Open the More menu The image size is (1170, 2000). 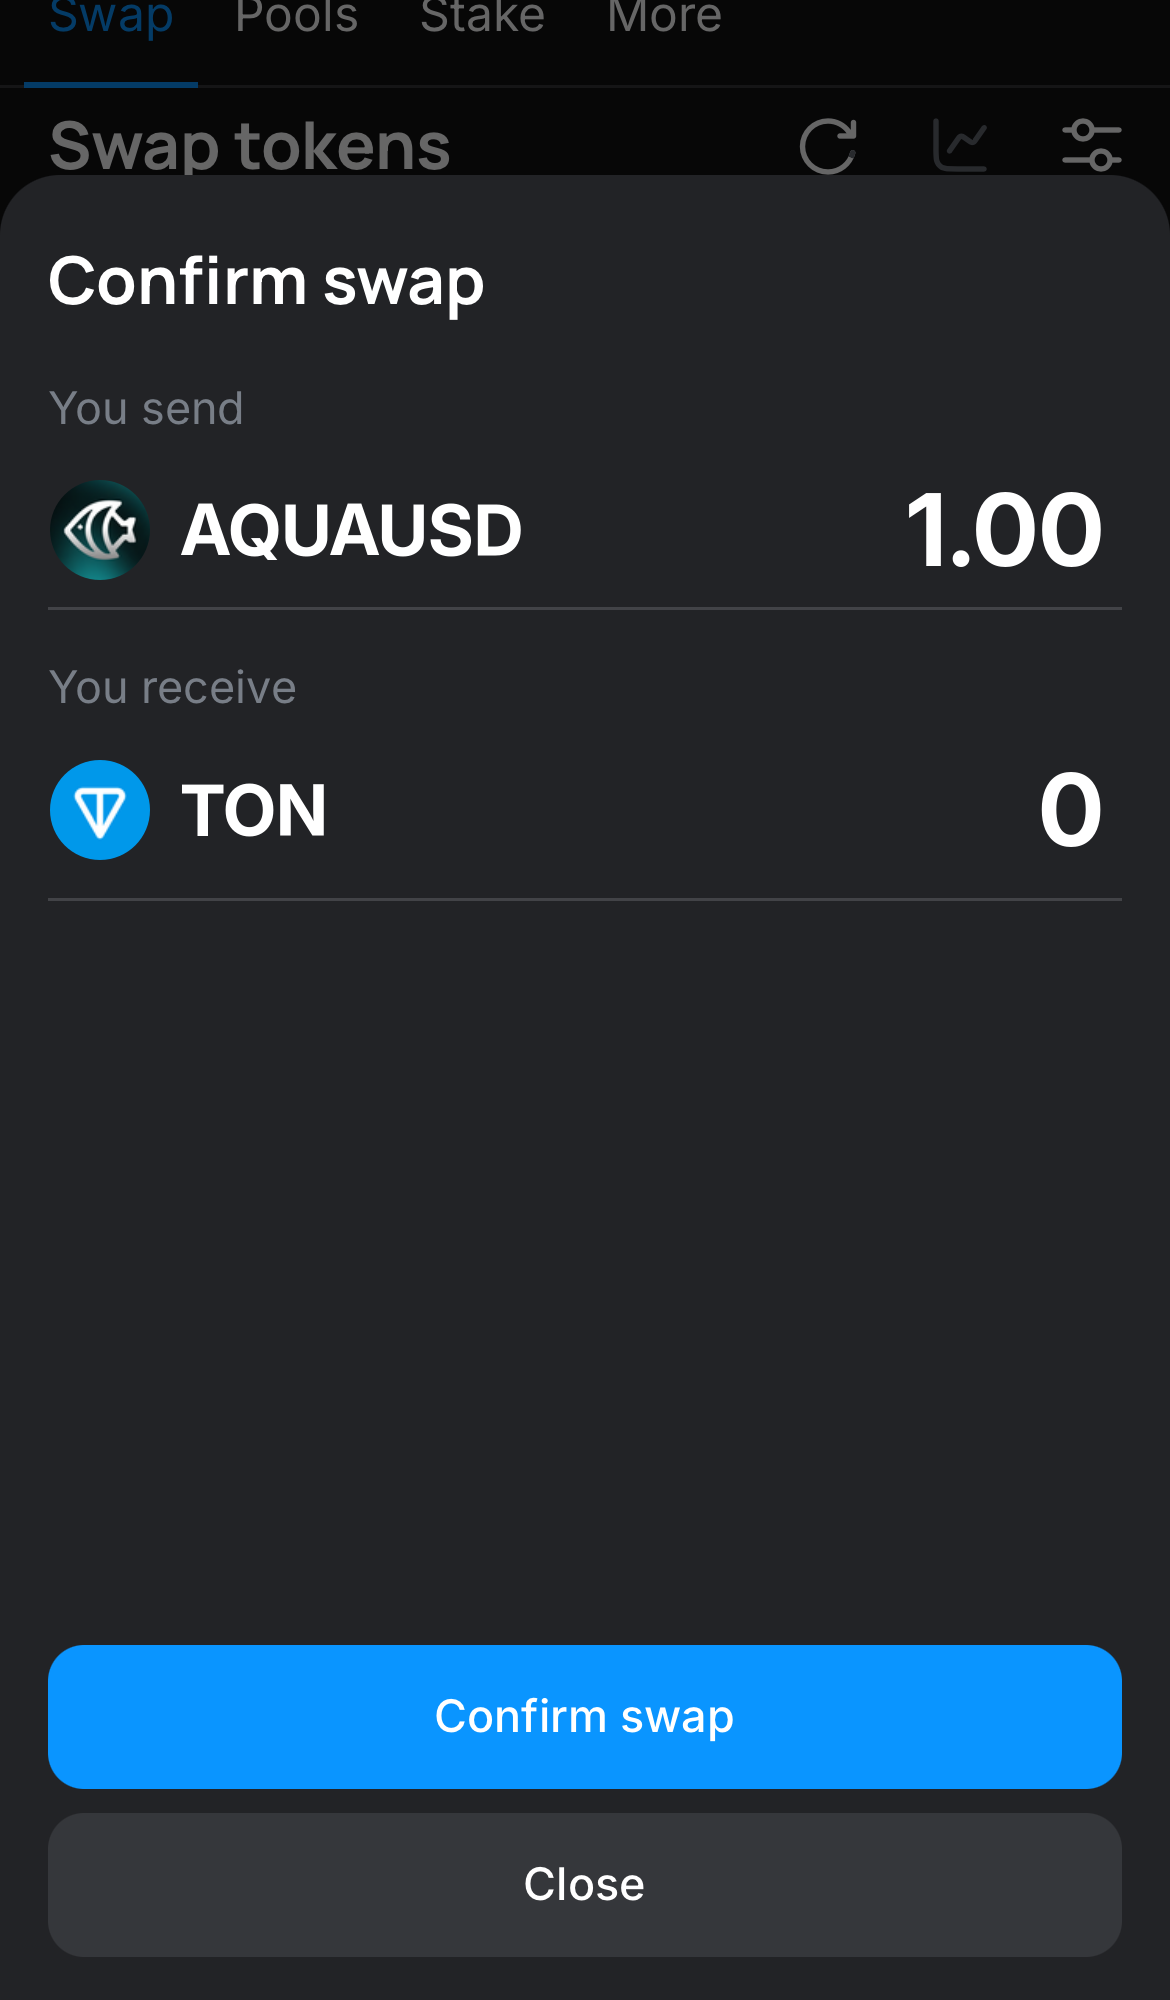tap(664, 18)
